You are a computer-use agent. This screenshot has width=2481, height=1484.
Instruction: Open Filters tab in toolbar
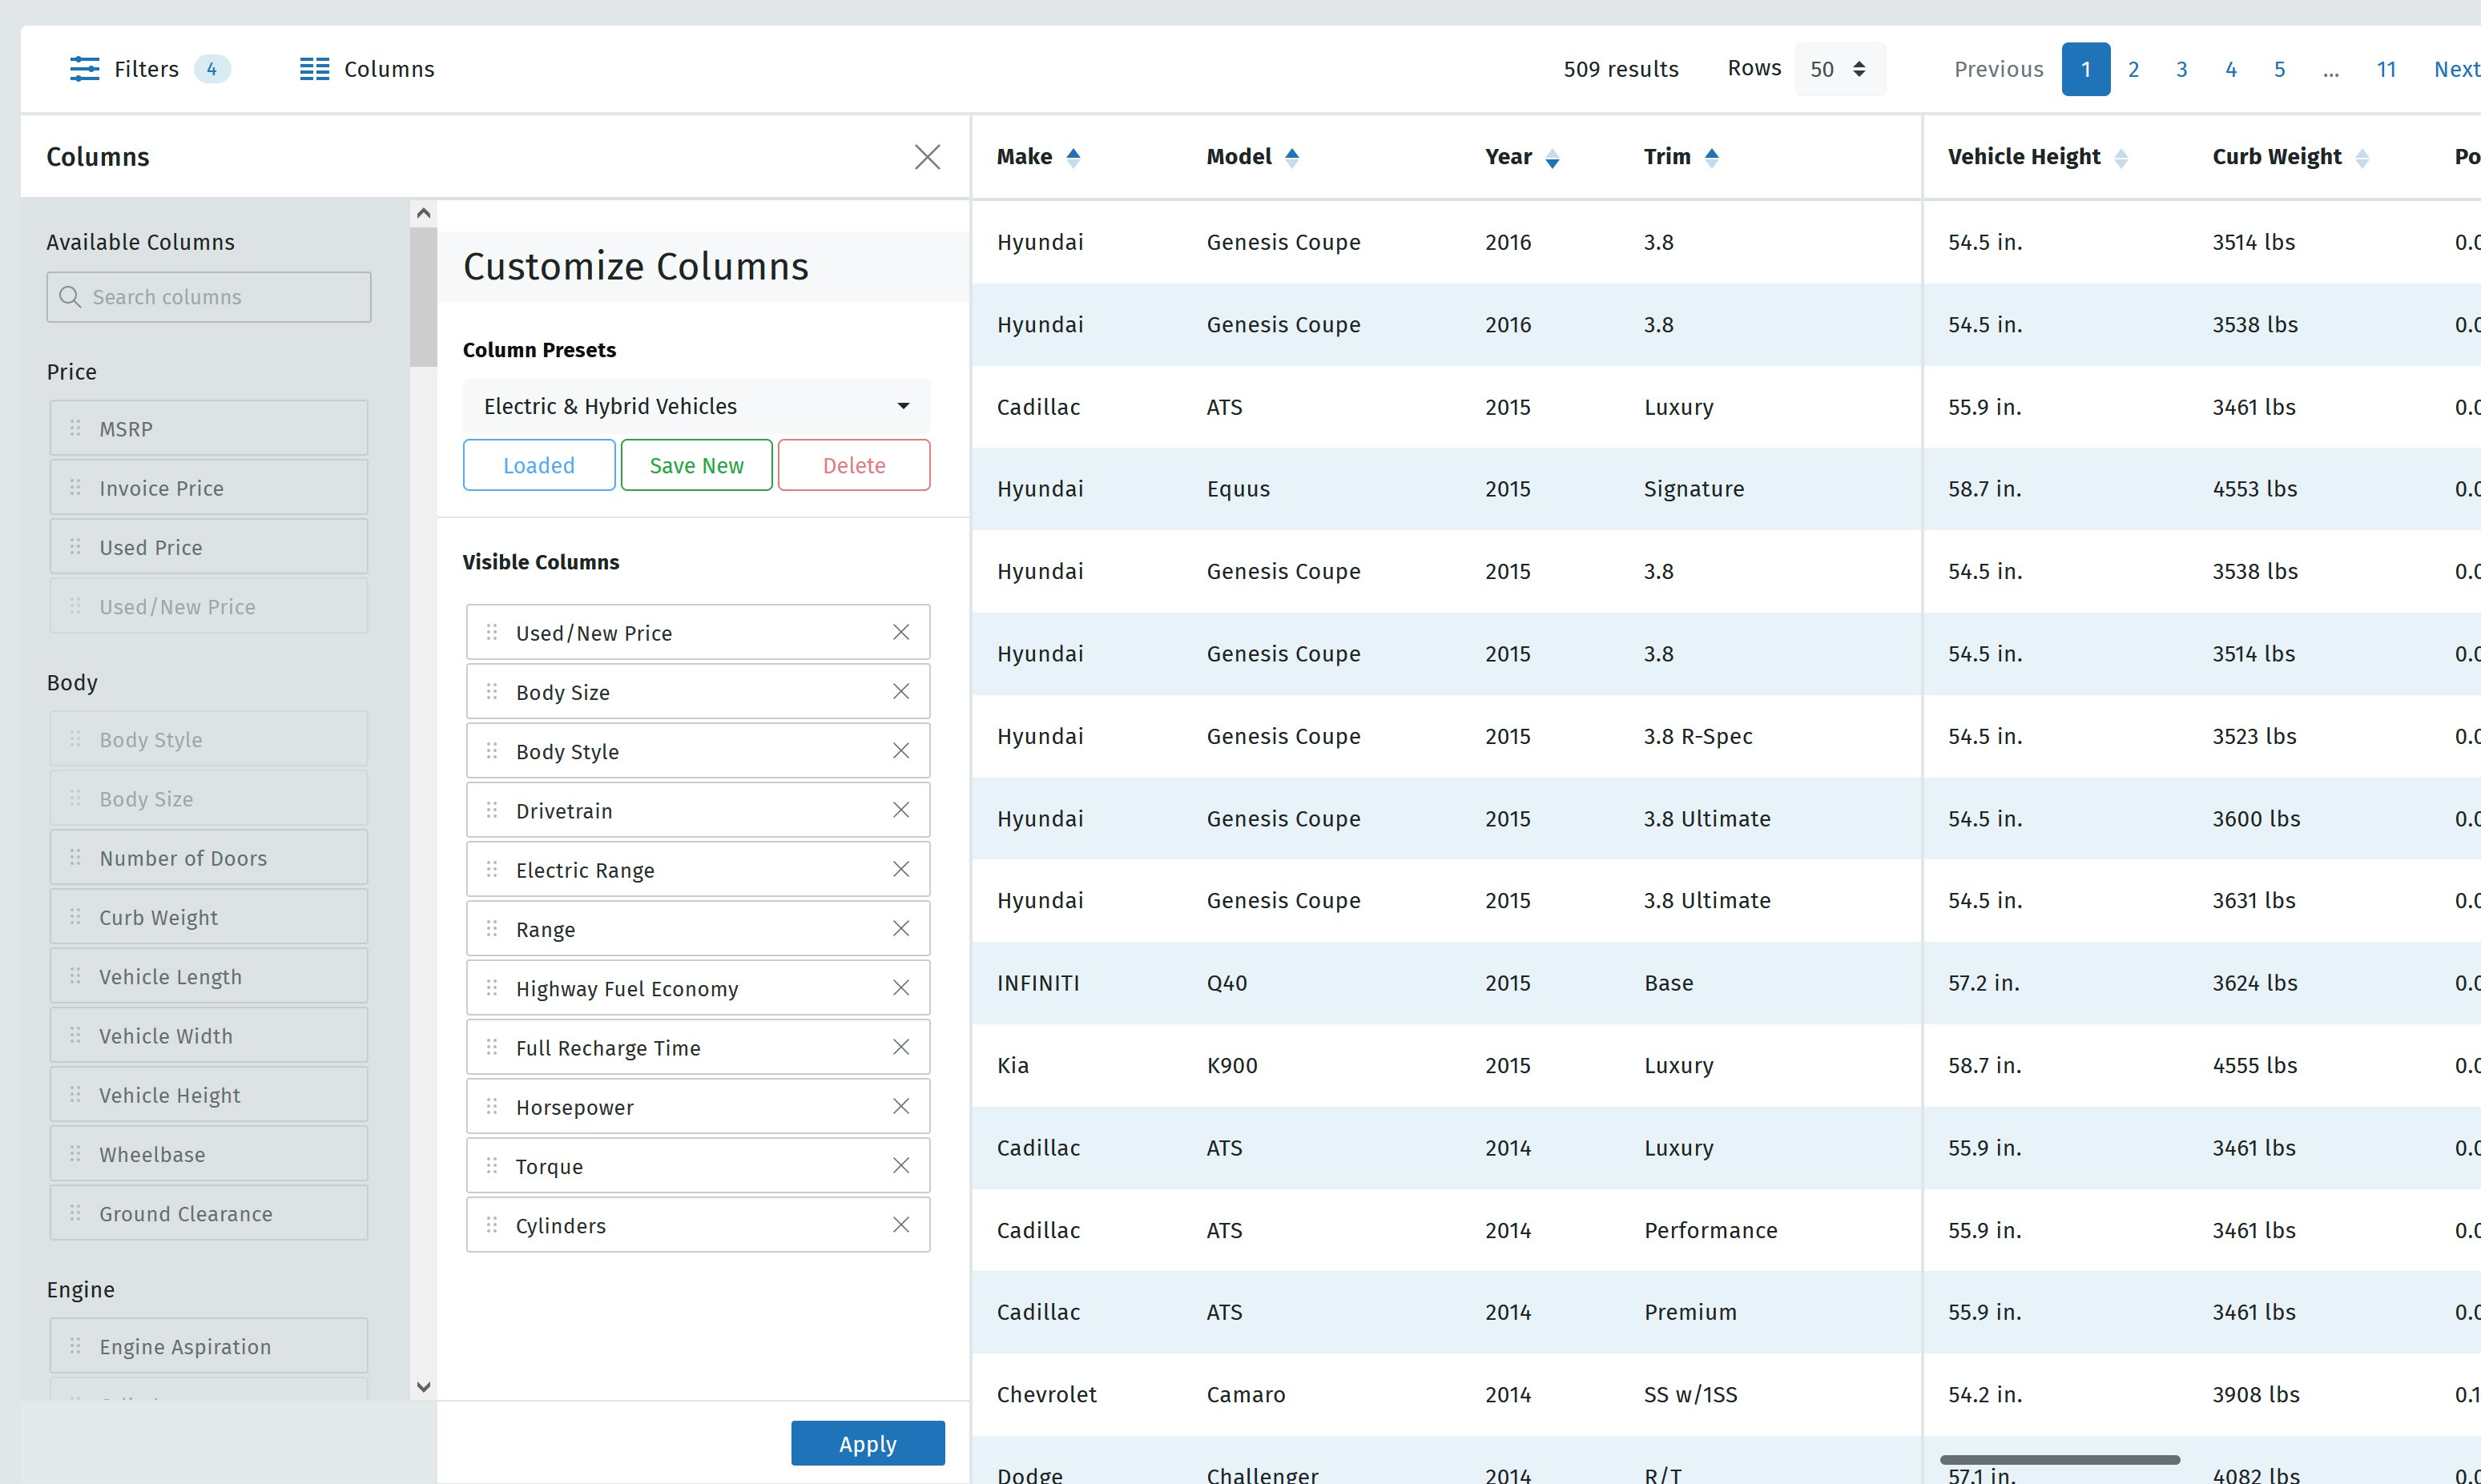click(x=150, y=69)
